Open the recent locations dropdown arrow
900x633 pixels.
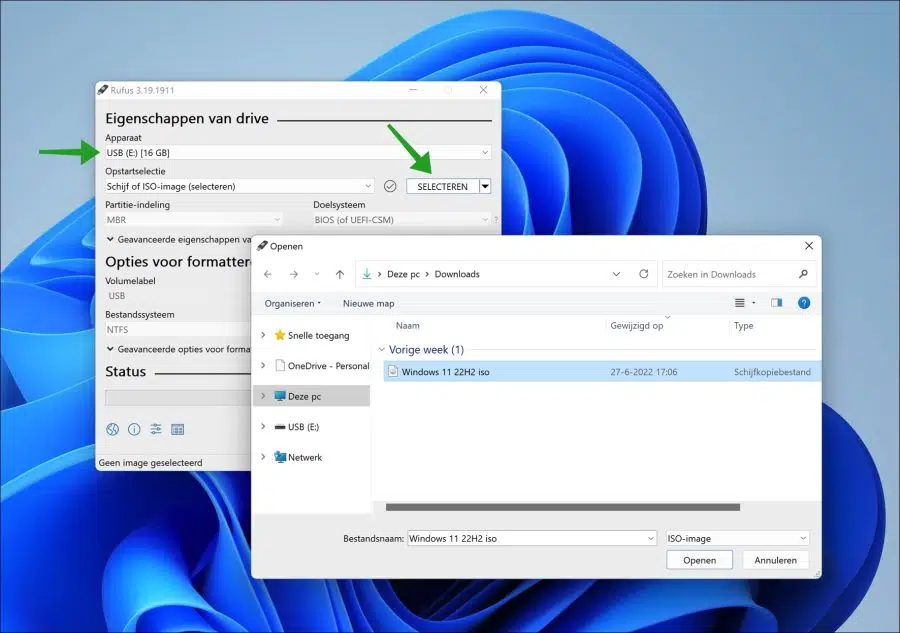tap(317, 274)
